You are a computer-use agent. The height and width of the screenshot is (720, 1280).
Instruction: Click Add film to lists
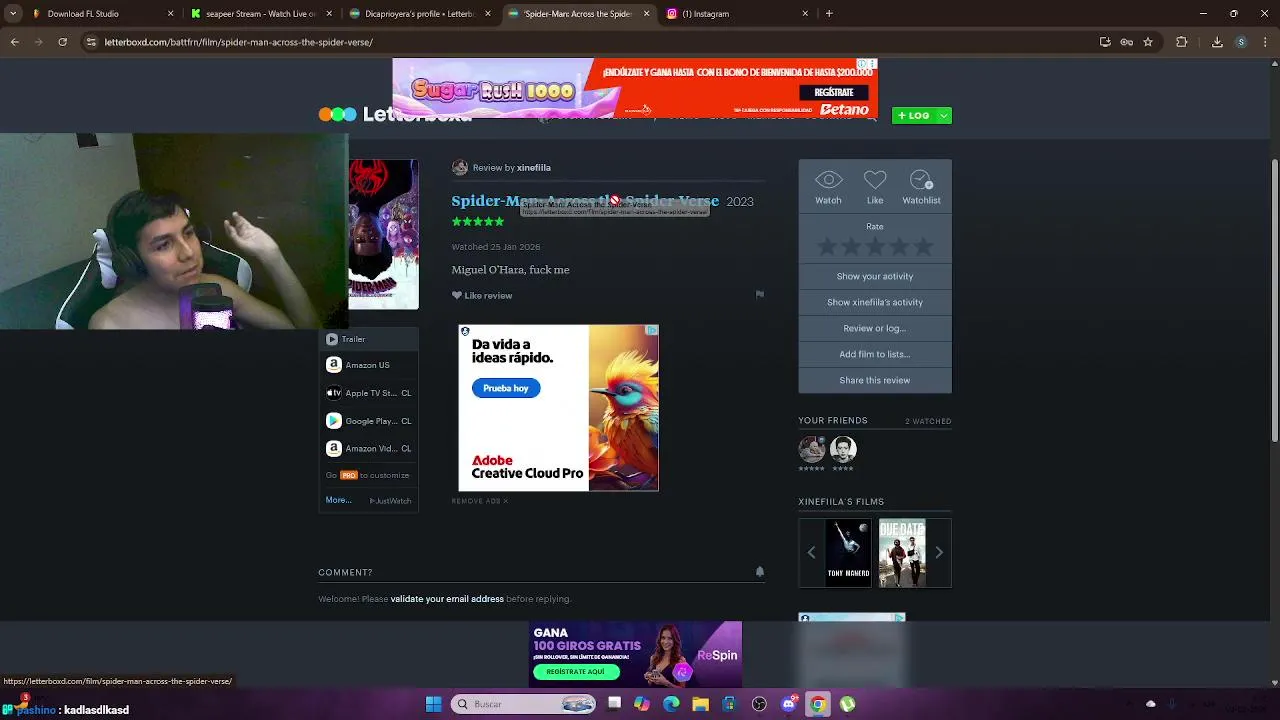tap(875, 354)
